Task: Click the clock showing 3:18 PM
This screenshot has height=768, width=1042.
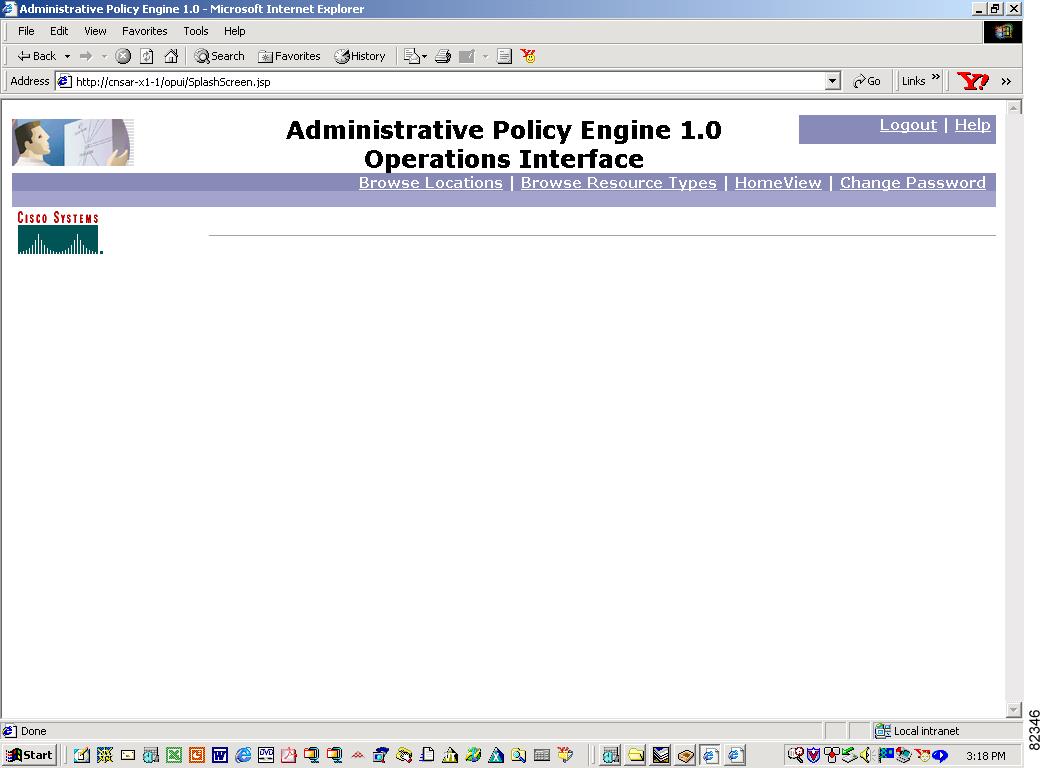Action: [x=986, y=756]
